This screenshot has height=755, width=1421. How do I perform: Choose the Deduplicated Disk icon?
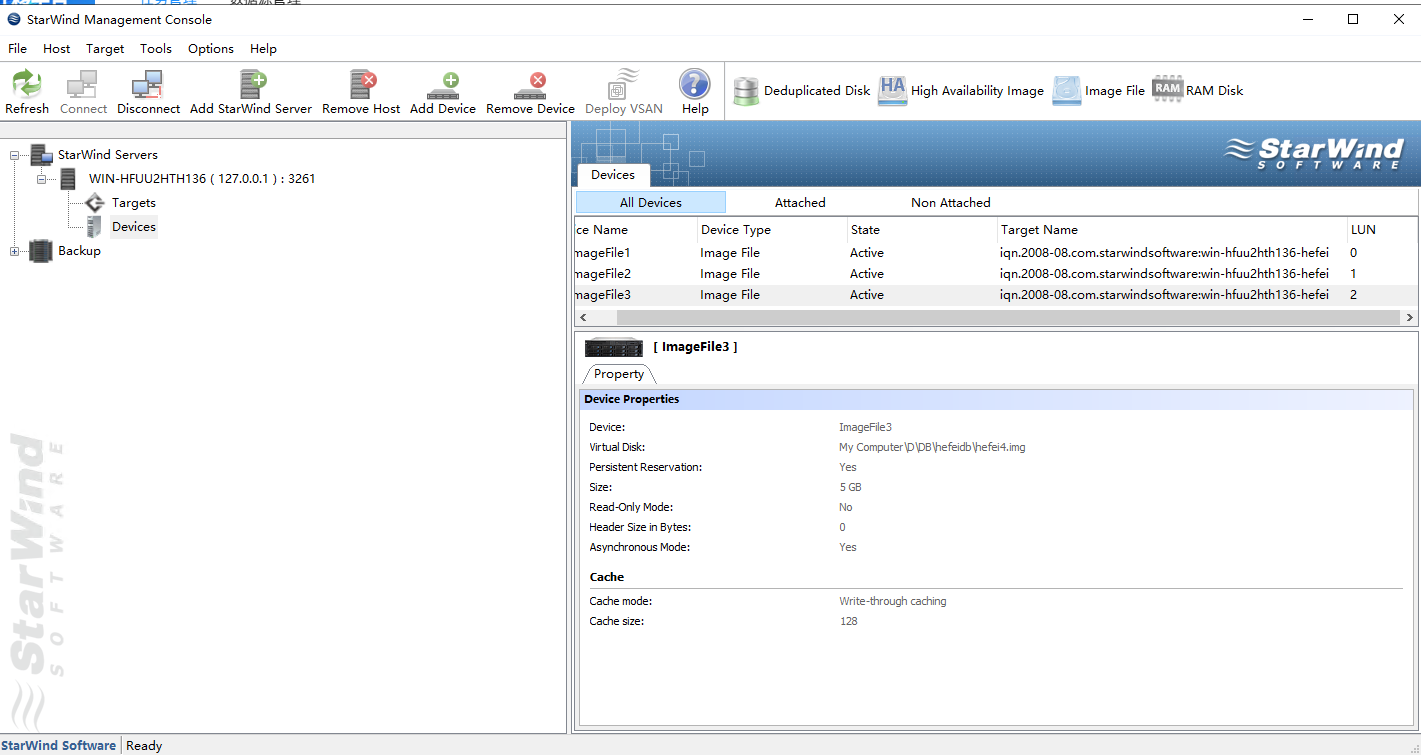746,90
